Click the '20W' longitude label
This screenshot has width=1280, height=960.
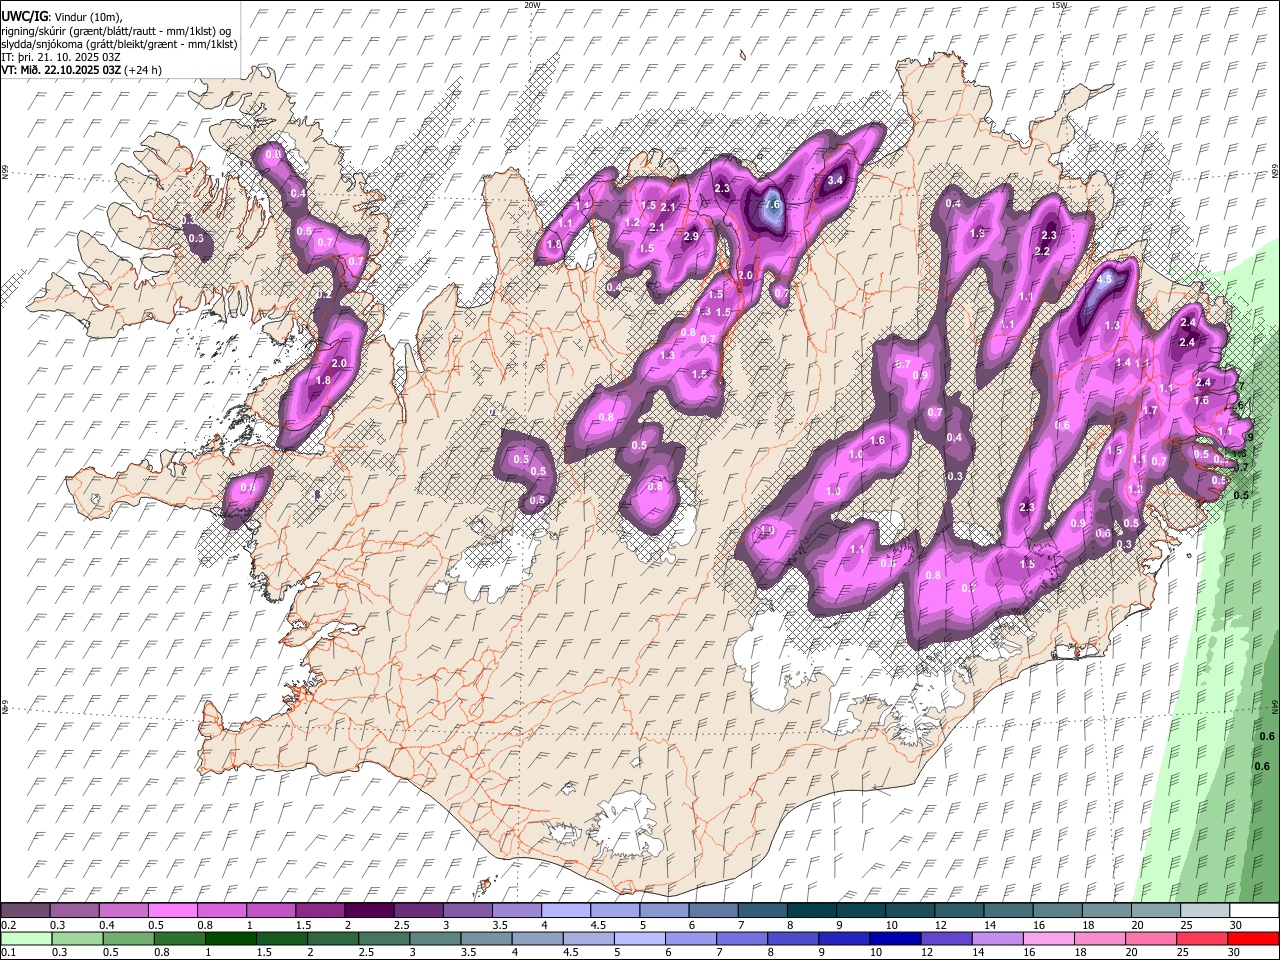pyautogui.click(x=532, y=5)
